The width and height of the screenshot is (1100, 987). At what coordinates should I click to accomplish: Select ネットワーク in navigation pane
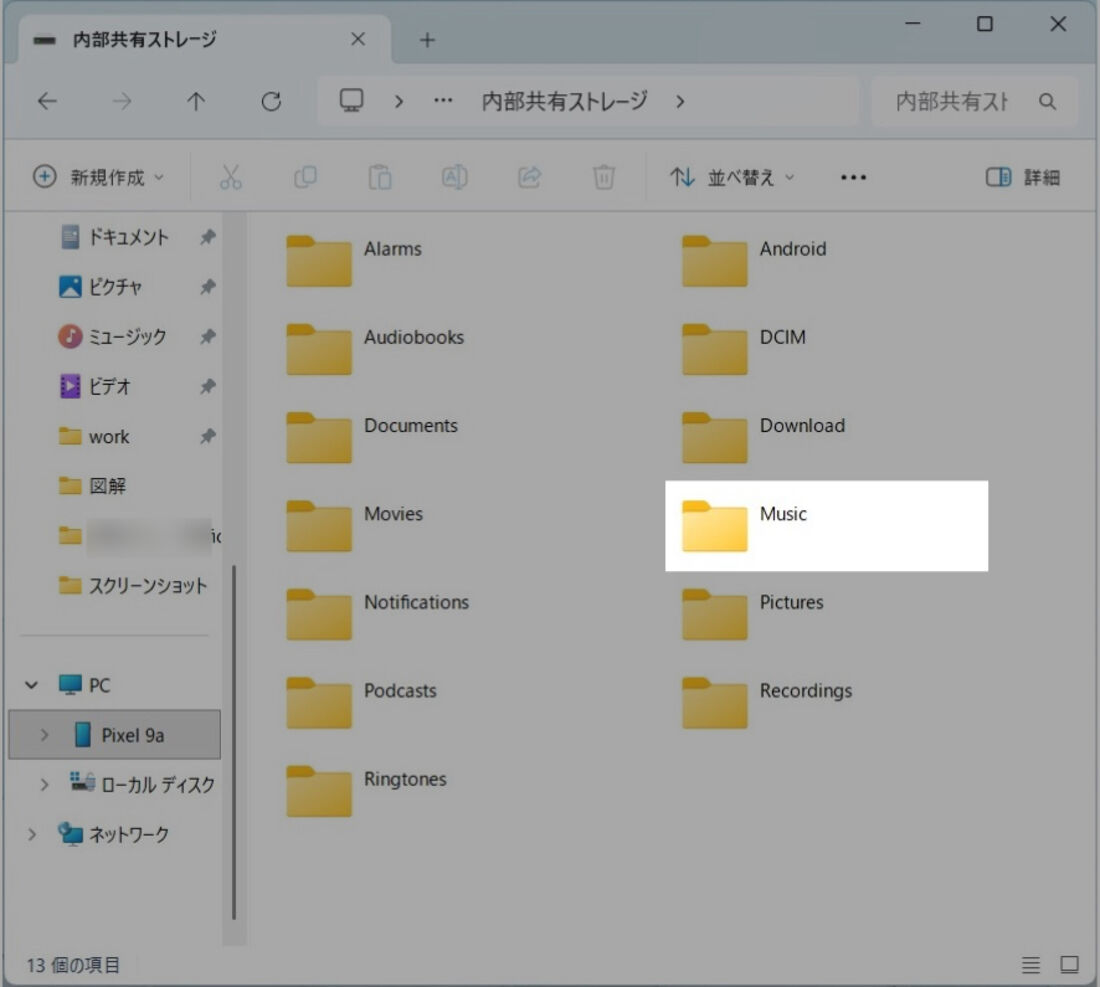(x=114, y=834)
